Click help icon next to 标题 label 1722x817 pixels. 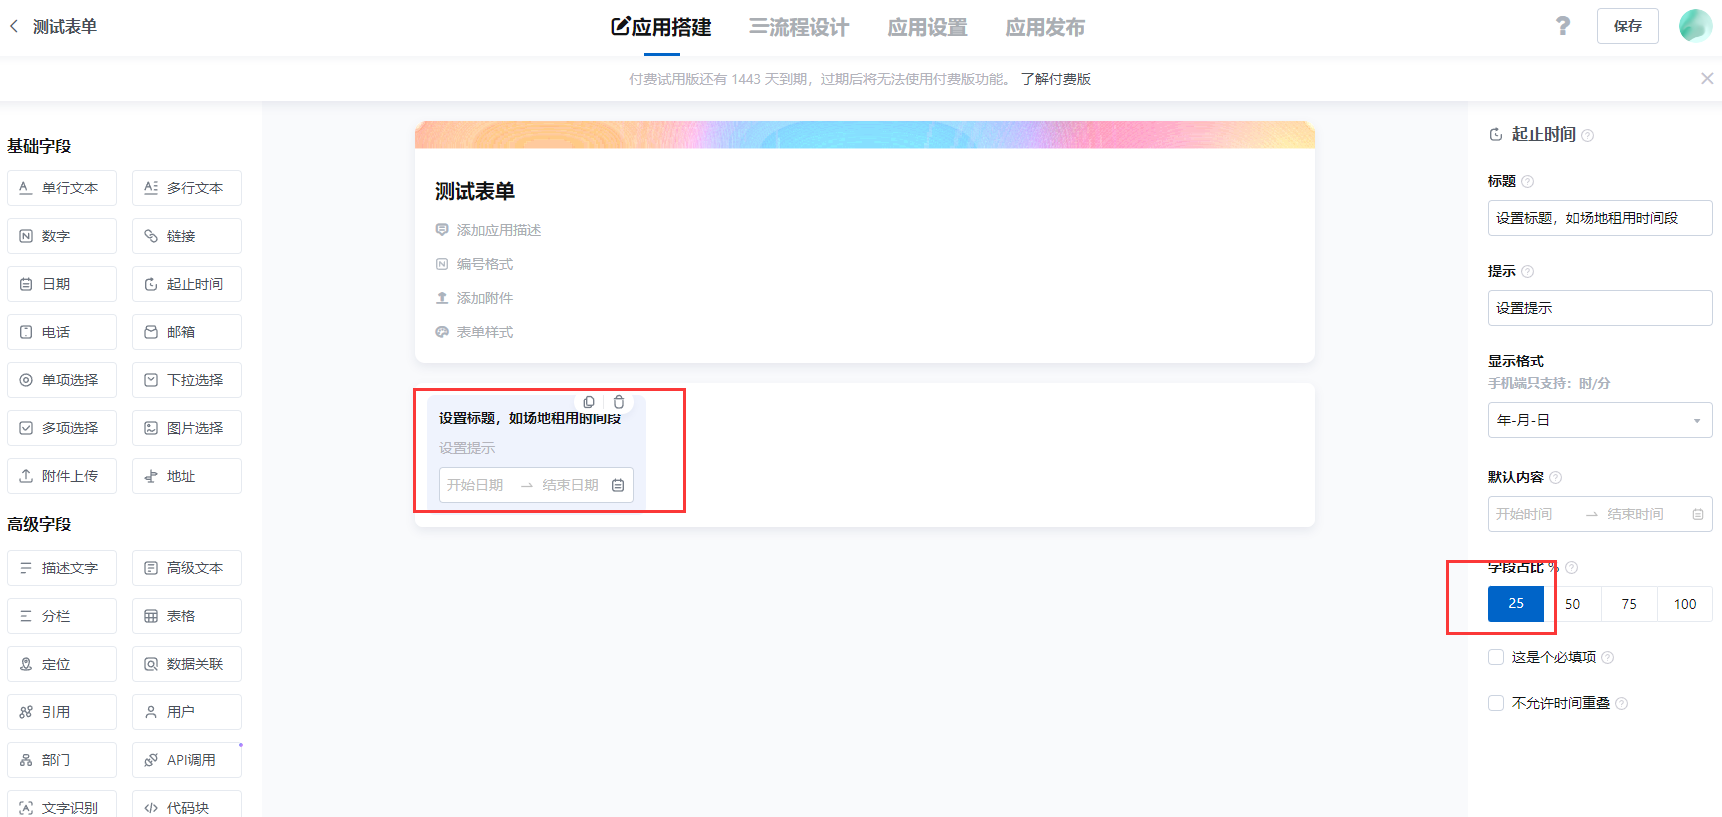tap(1527, 181)
